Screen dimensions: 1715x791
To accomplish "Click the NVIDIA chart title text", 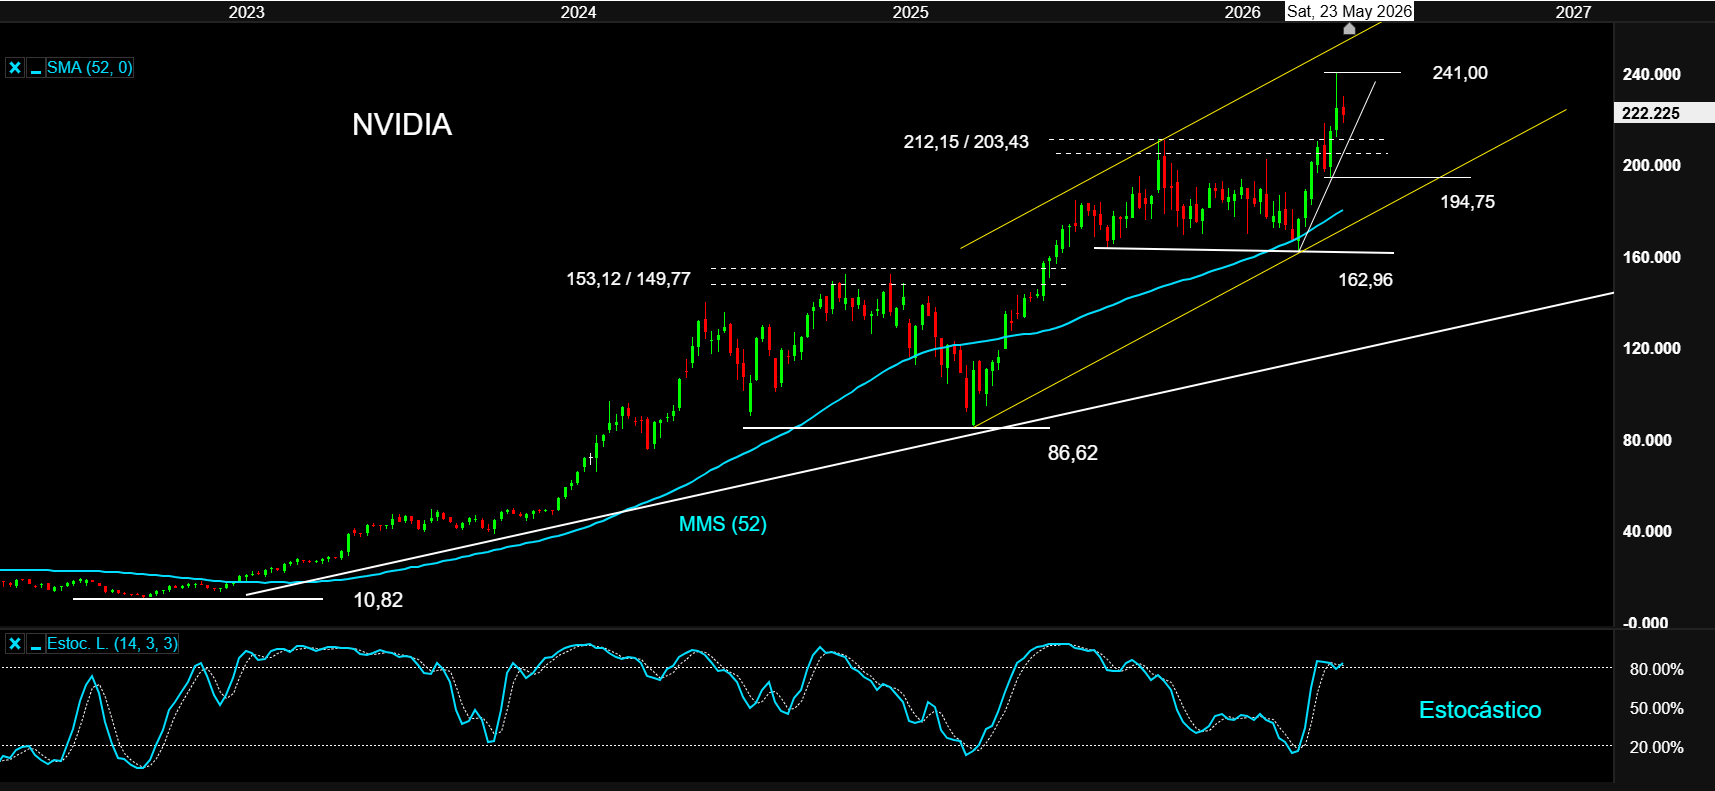I will click(x=402, y=125).
